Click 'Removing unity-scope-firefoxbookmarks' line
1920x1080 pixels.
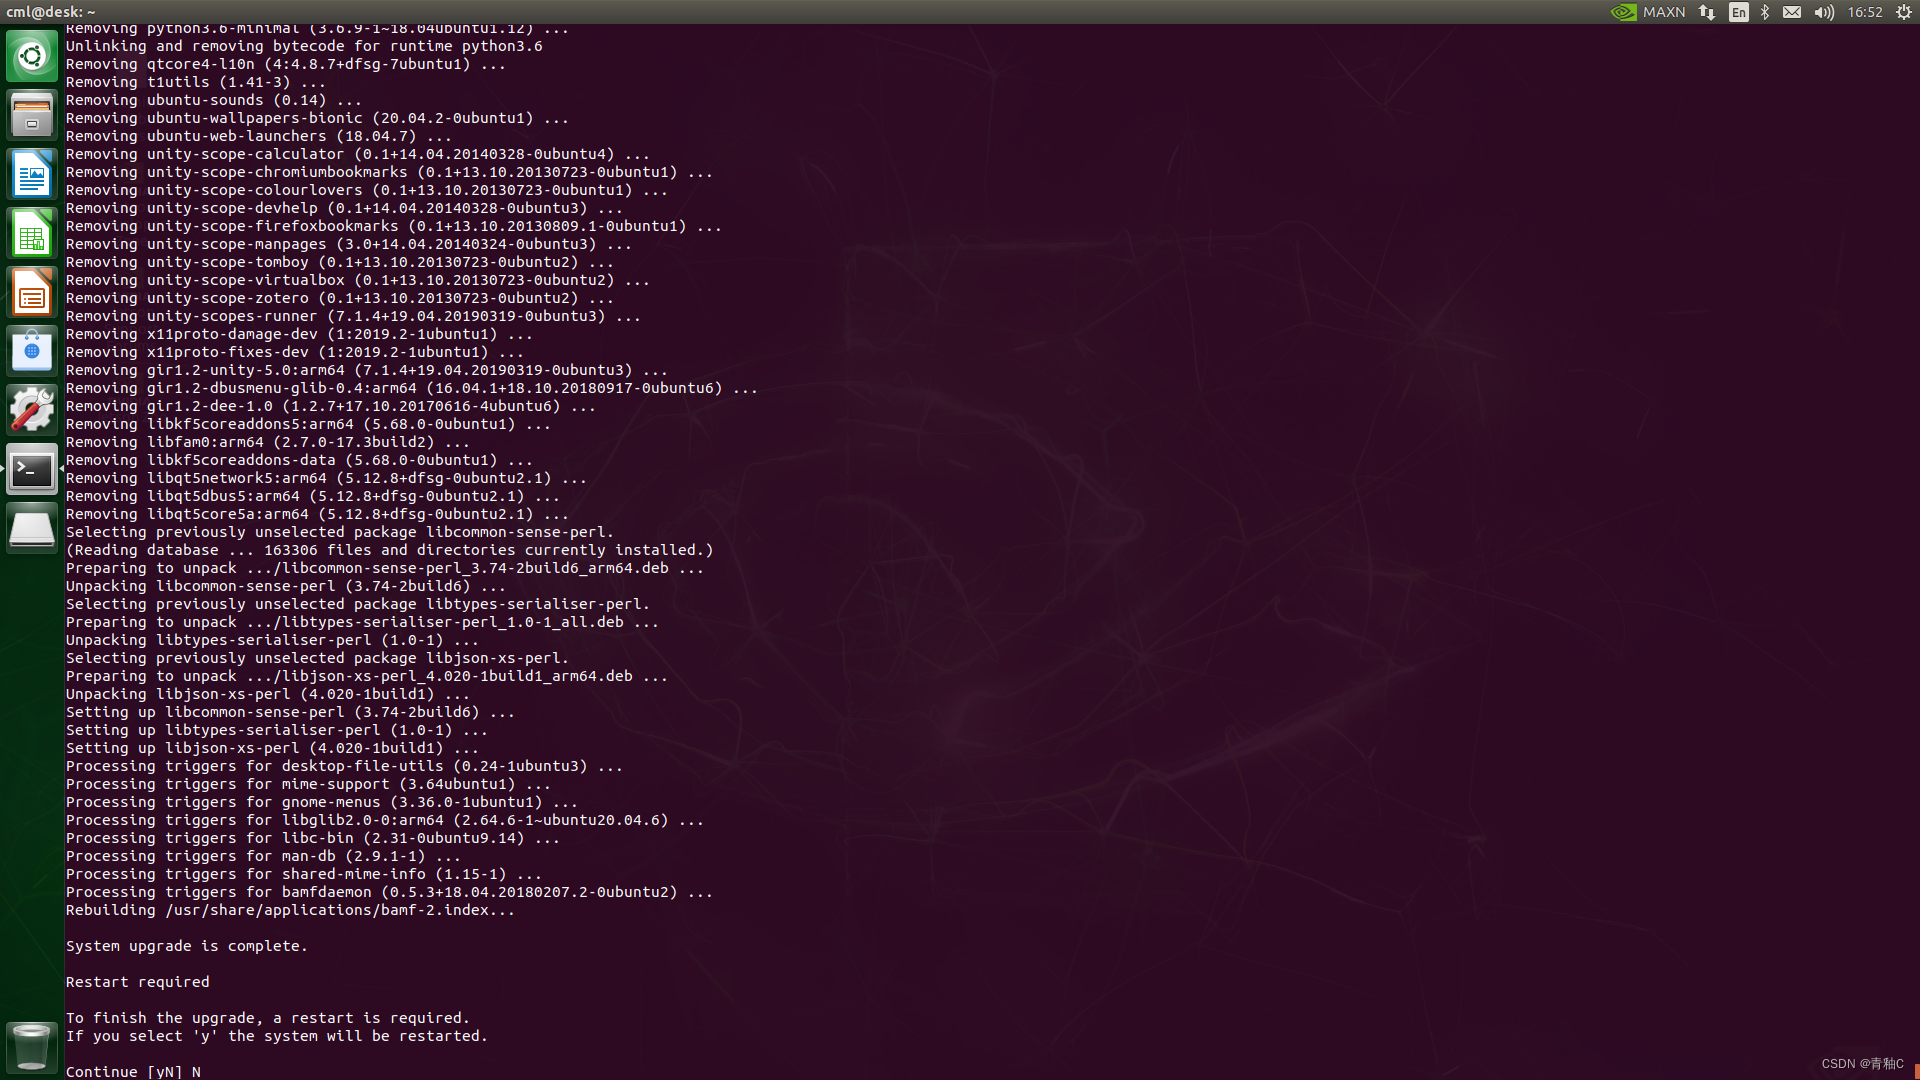coord(394,226)
